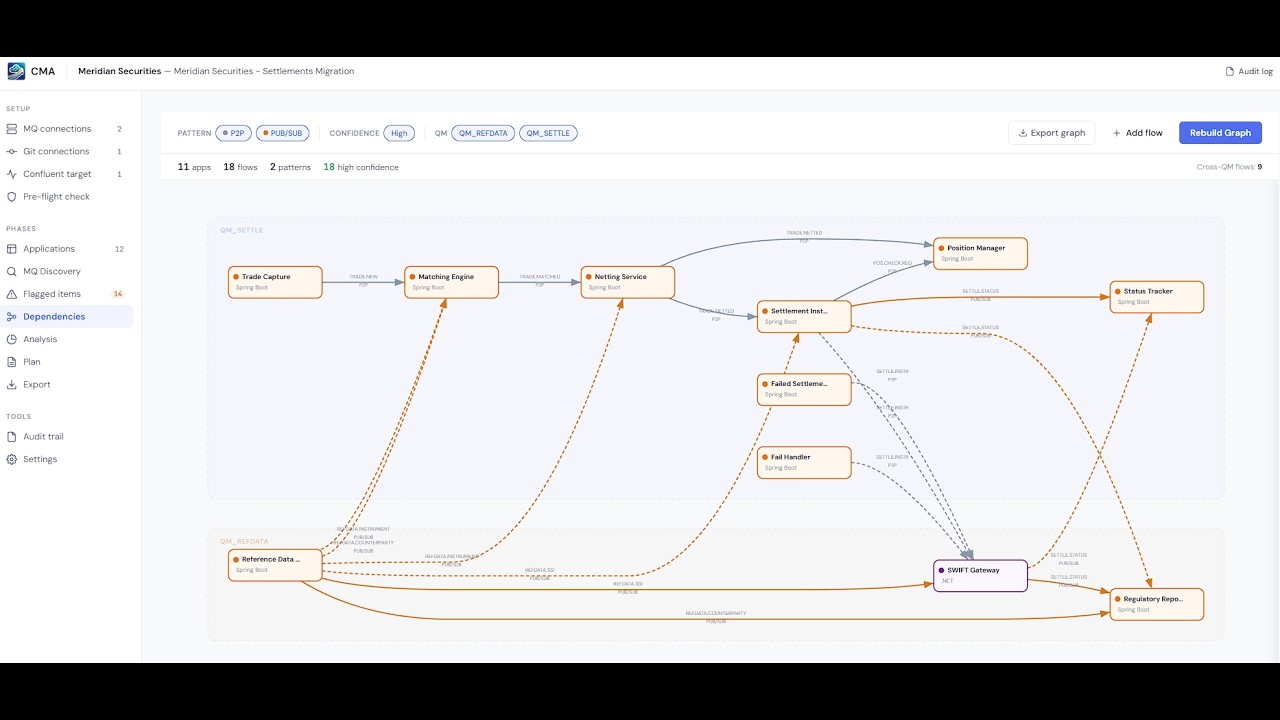The width and height of the screenshot is (1280, 720).
Task: Select the Settlement Inst... node
Action: (x=804, y=316)
